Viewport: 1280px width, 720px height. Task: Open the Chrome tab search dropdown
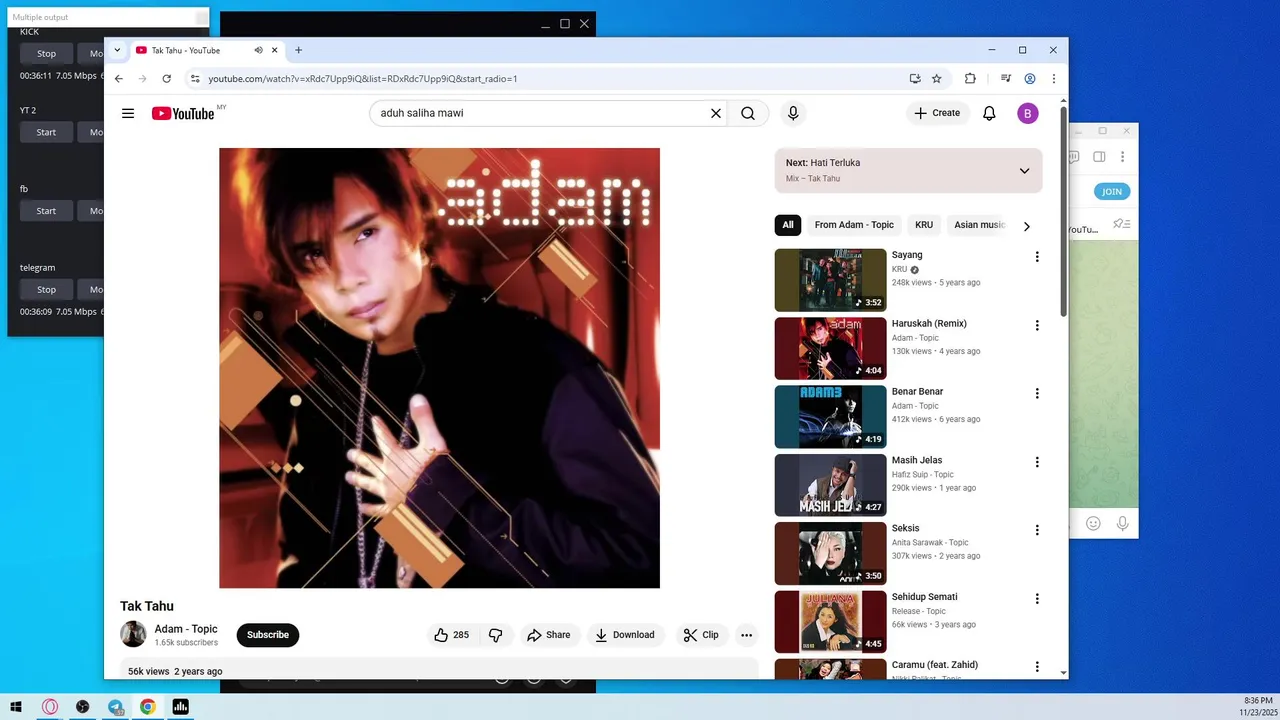pyautogui.click(x=117, y=50)
